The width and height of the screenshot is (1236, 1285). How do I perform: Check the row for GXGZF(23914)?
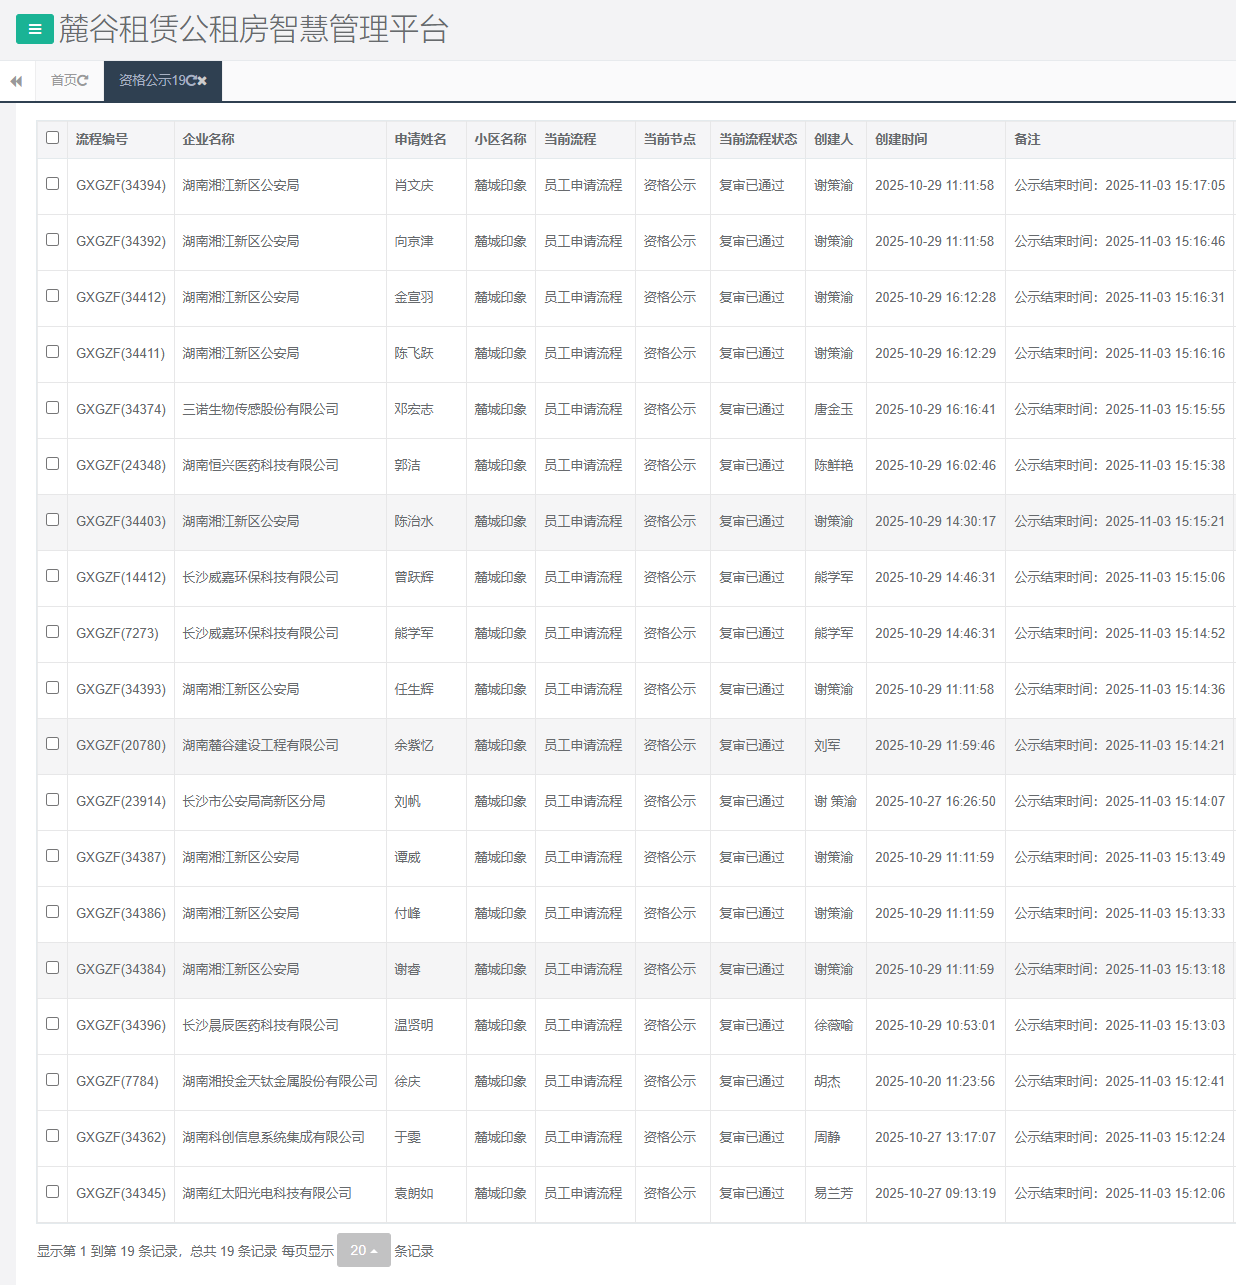(x=52, y=800)
